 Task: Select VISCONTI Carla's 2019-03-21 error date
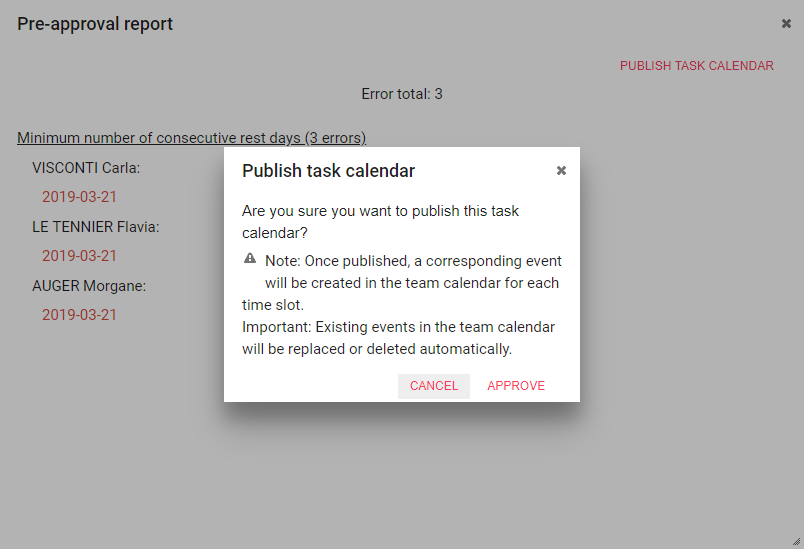pos(79,197)
